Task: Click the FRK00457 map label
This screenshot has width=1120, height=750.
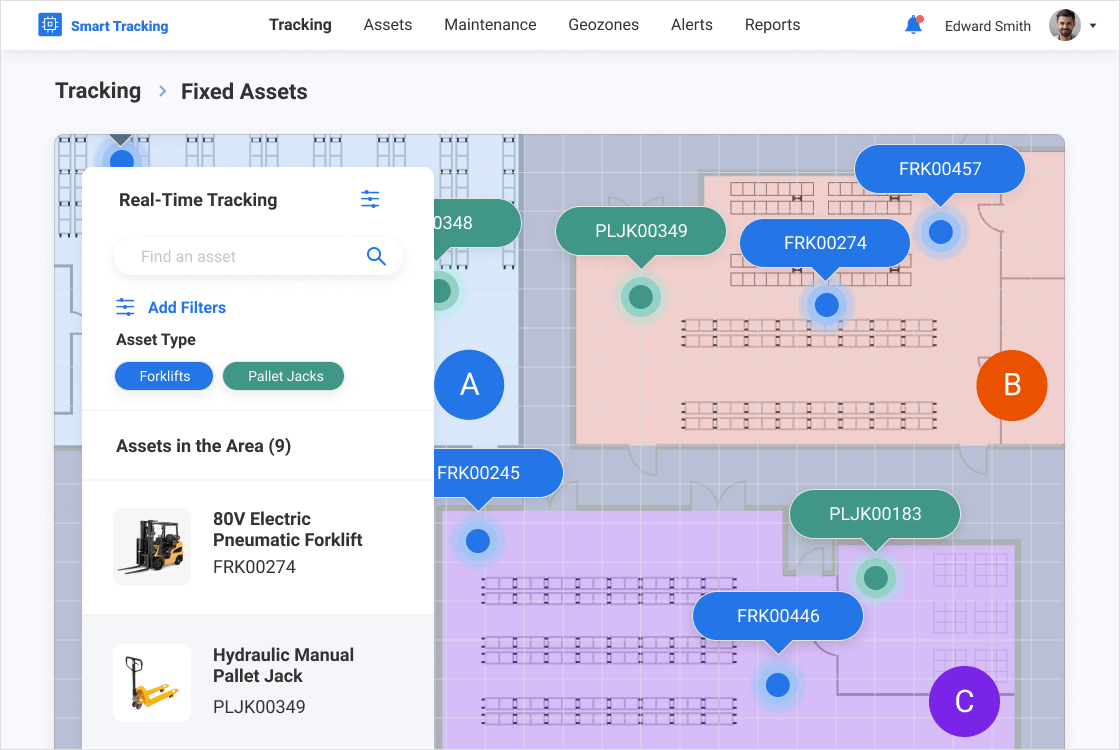Action: pyautogui.click(x=940, y=169)
